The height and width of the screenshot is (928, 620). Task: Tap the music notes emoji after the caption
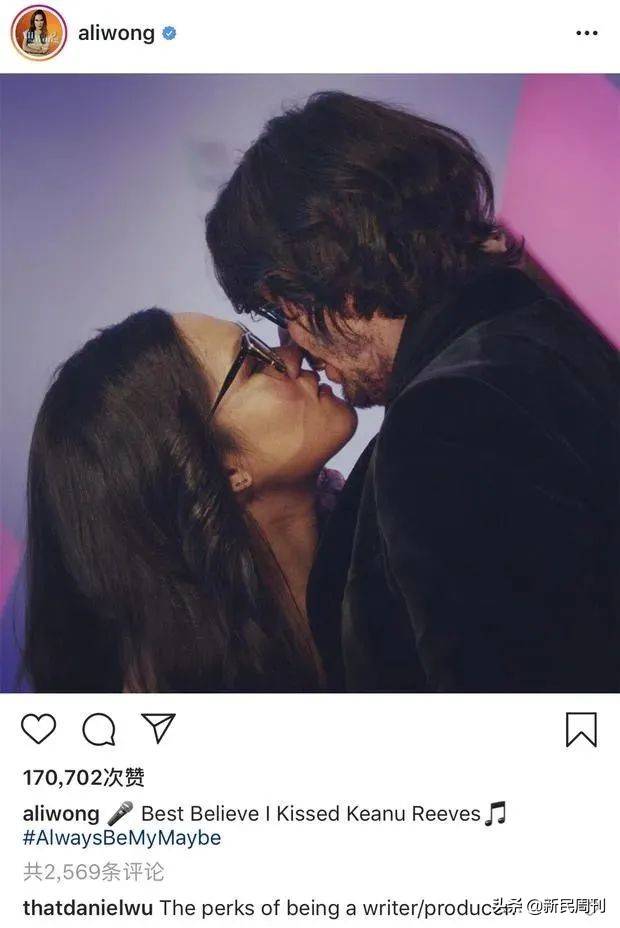point(495,813)
